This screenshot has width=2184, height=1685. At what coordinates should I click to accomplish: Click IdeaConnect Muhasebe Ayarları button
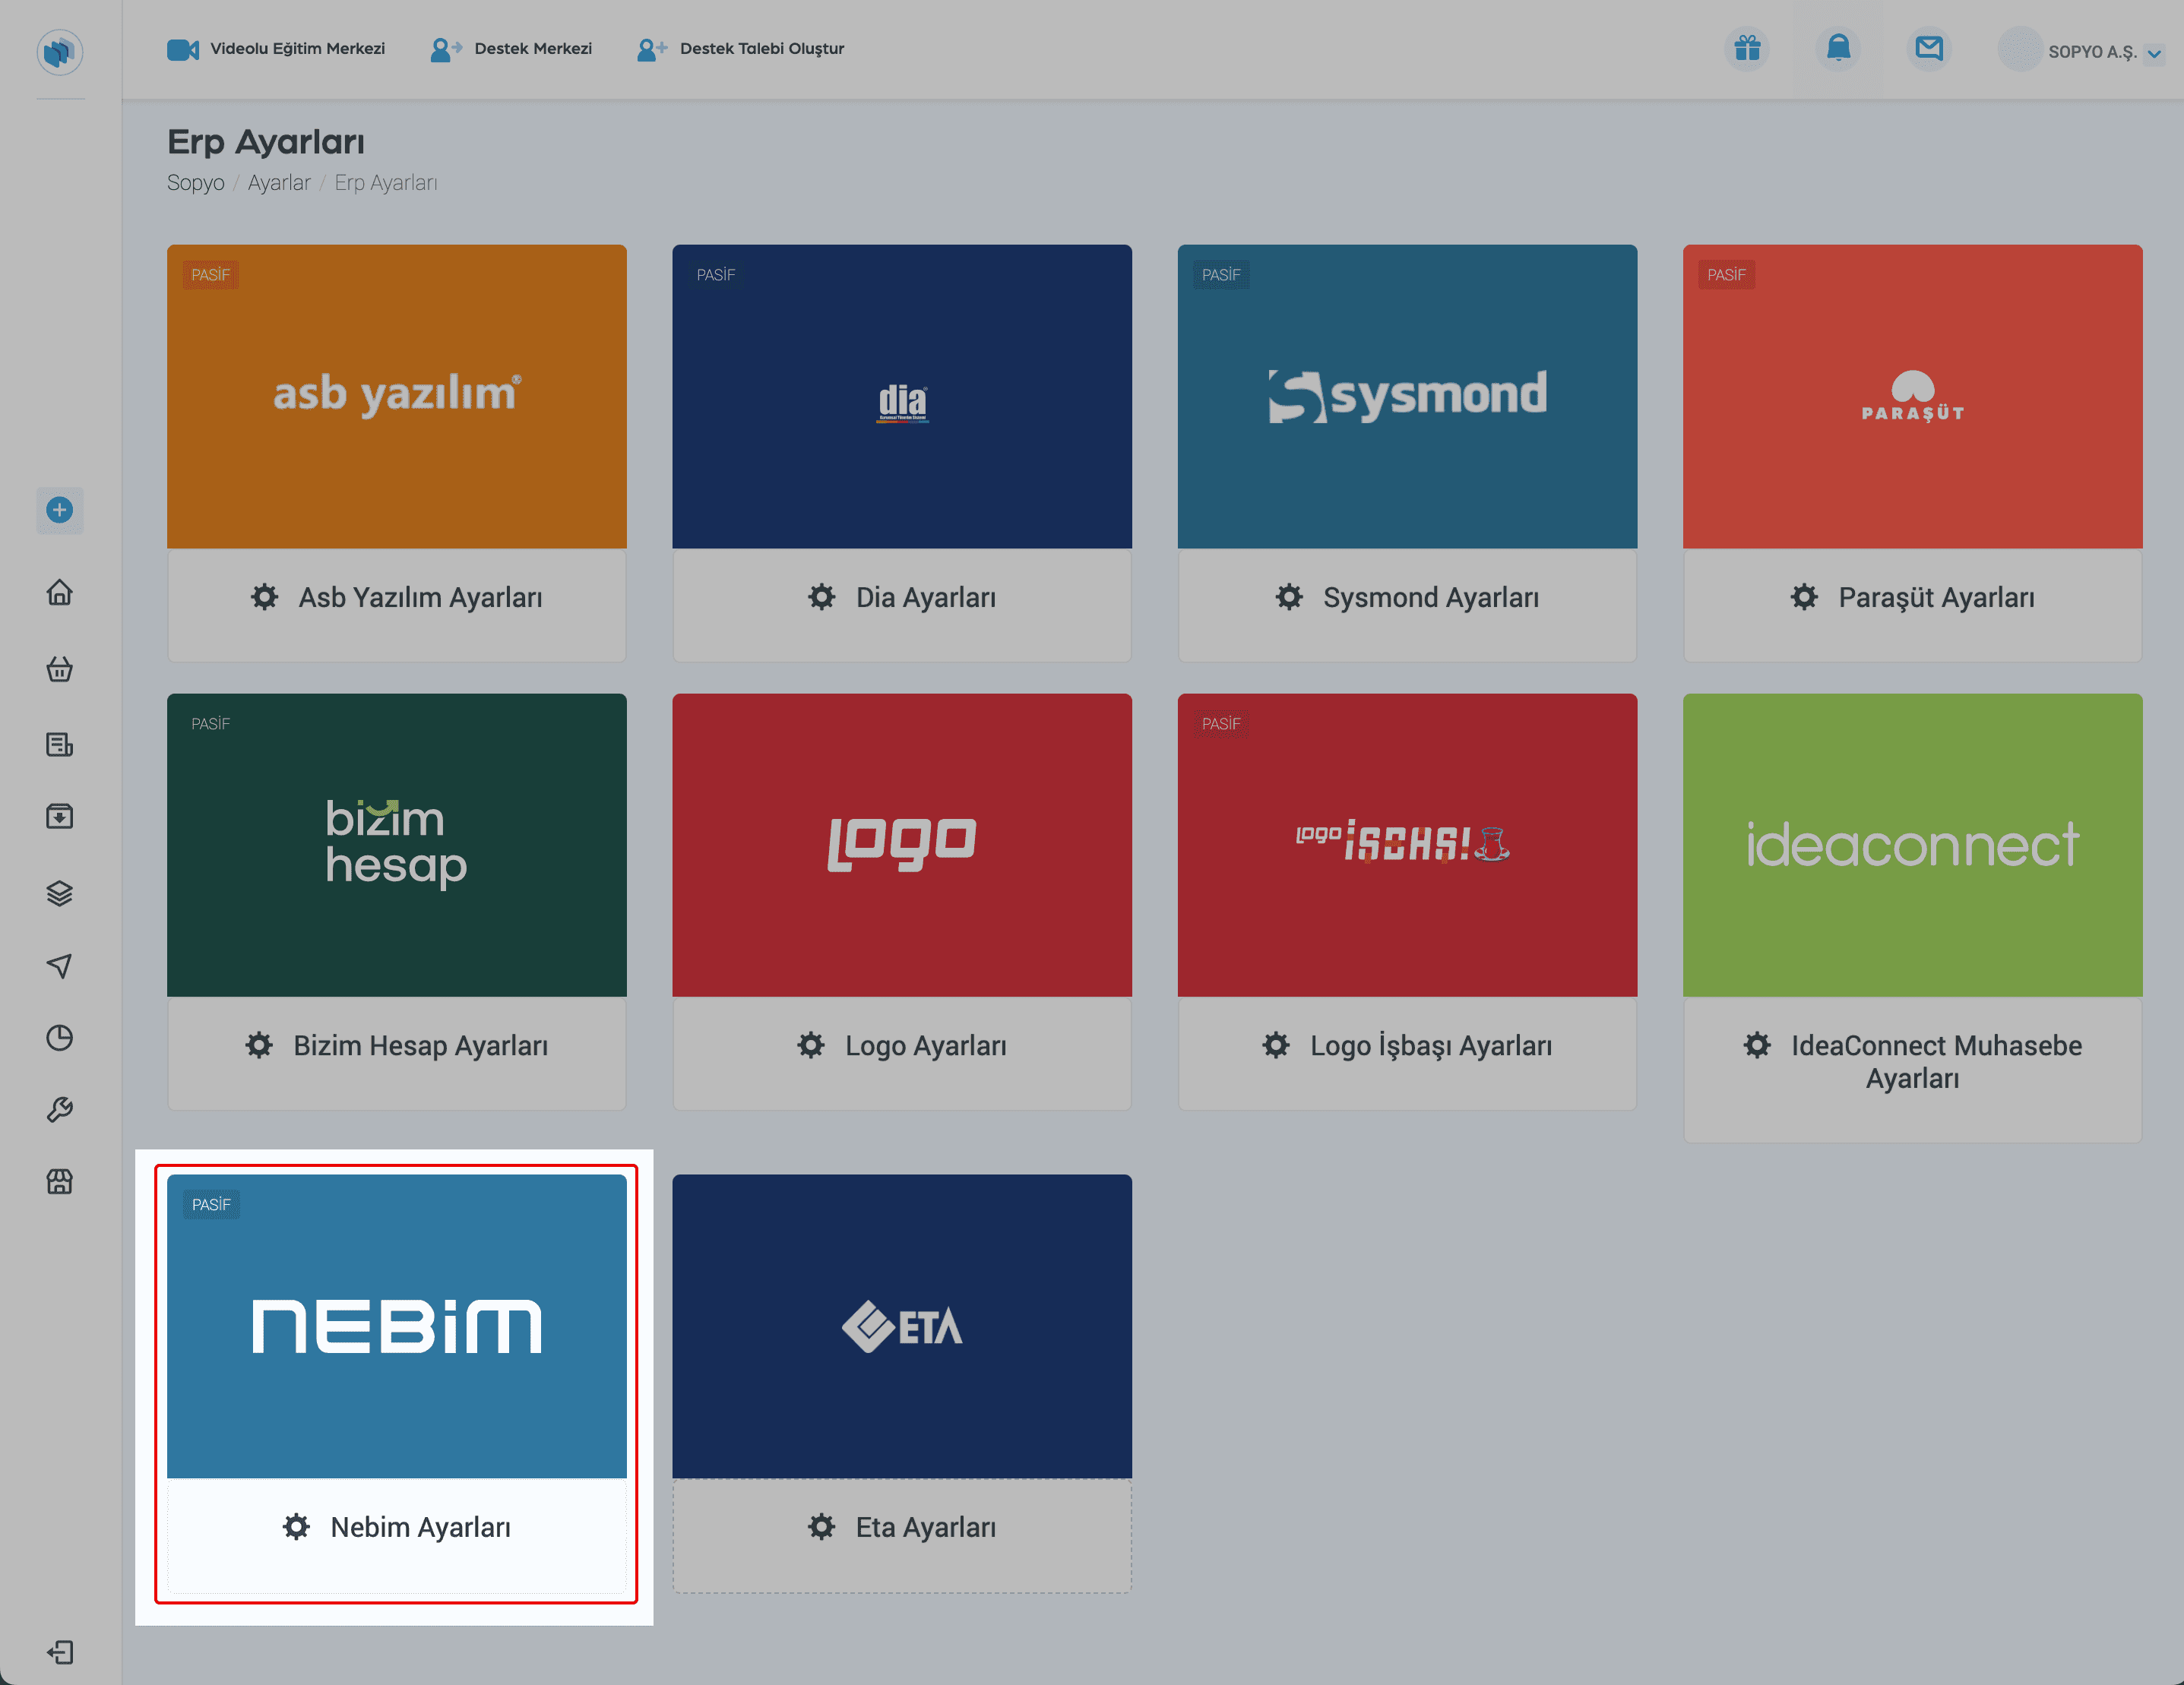tap(1912, 1062)
